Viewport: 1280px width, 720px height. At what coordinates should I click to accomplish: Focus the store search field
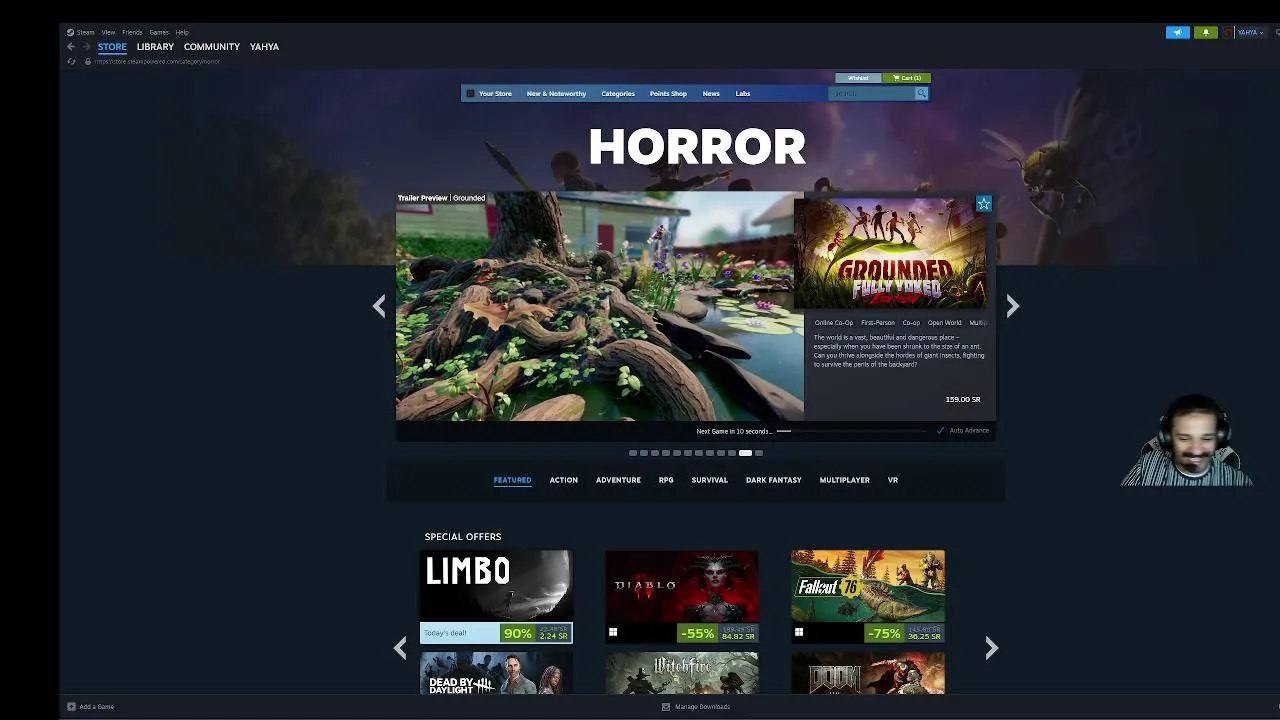pos(873,93)
